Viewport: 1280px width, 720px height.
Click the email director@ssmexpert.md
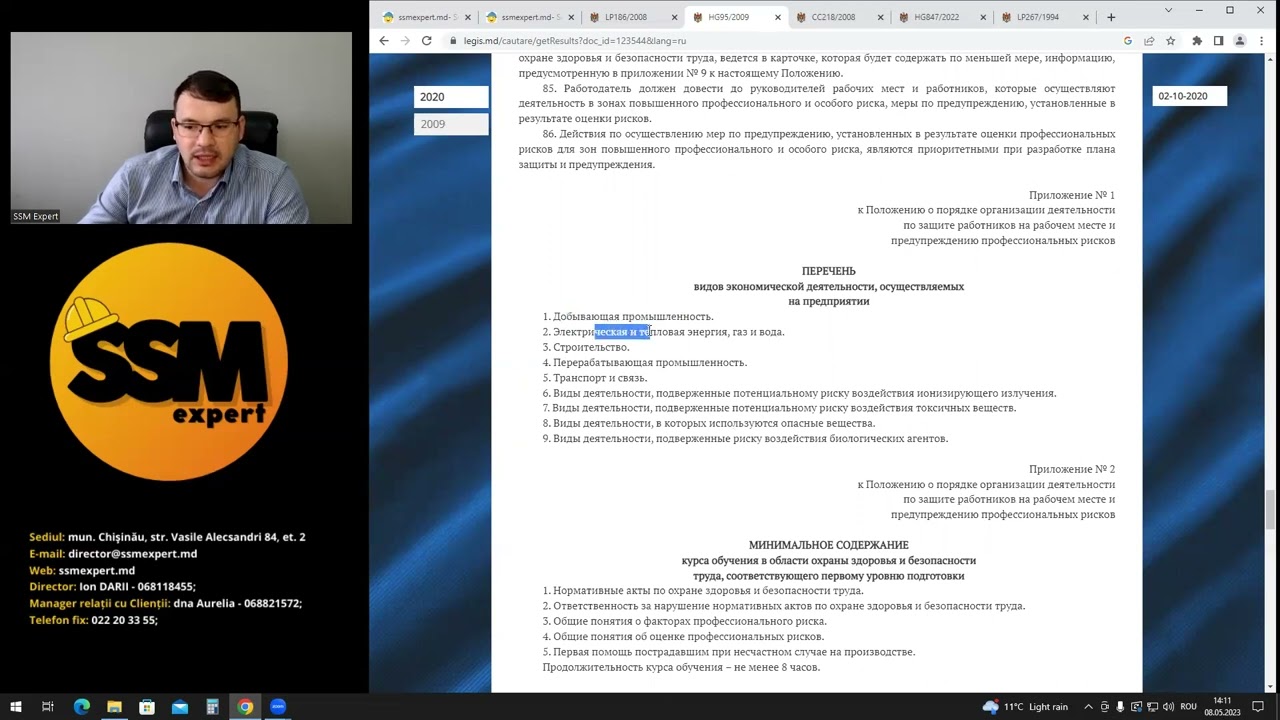[x=132, y=554]
